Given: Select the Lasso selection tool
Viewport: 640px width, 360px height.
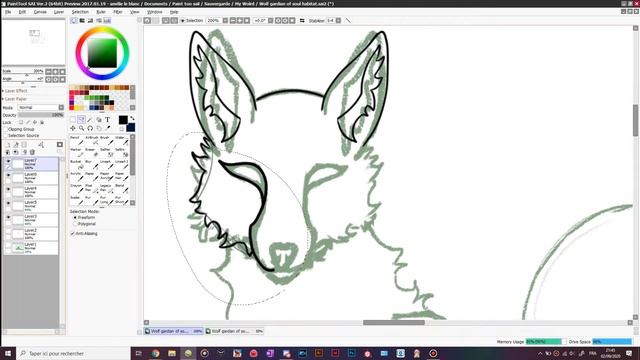Looking at the screenshot, I should coord(81,120).
